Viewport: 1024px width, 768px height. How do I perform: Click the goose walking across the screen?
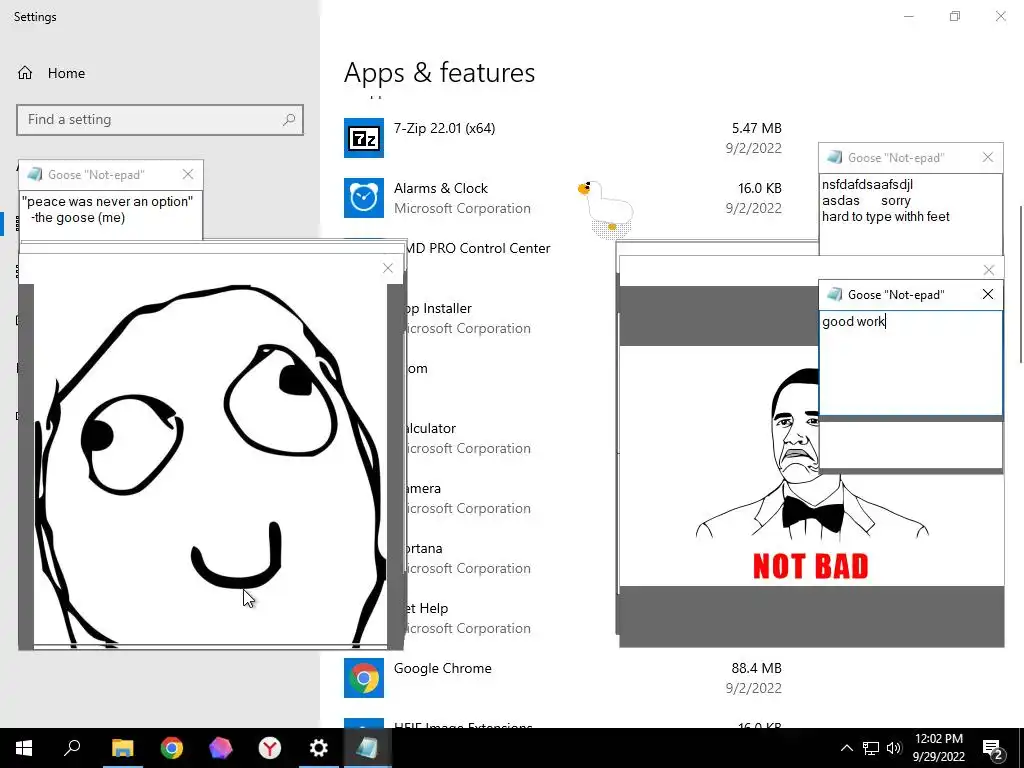[606, 209]
